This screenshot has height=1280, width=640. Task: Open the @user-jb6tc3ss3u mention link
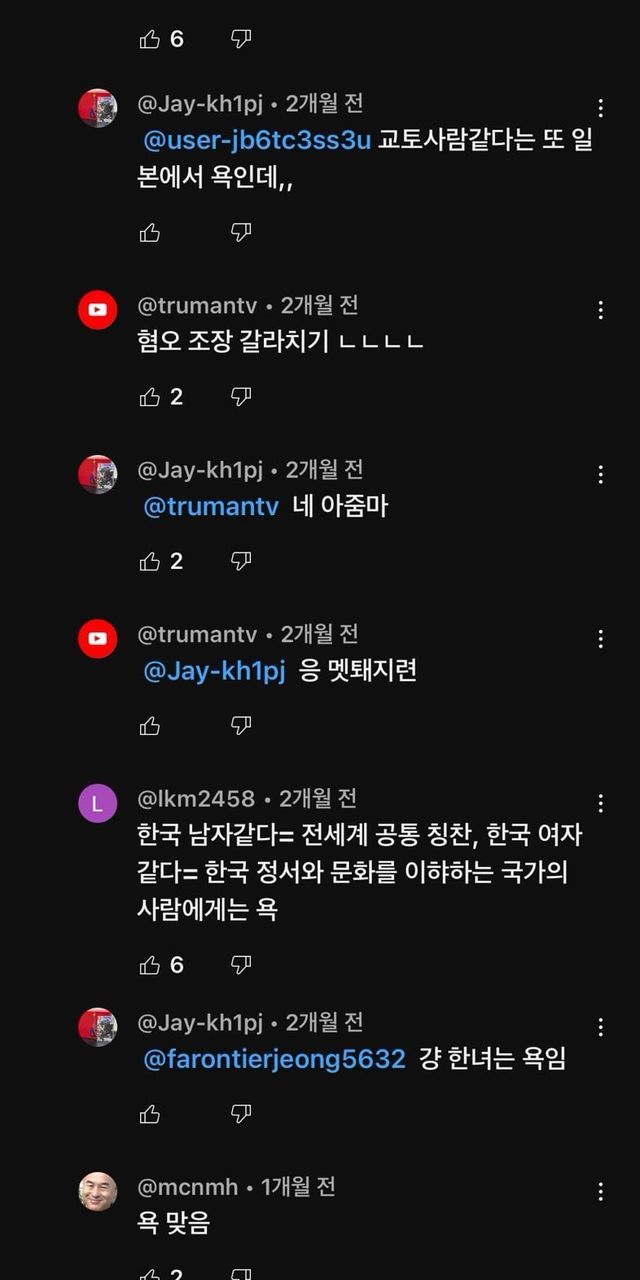pos(257,141)
